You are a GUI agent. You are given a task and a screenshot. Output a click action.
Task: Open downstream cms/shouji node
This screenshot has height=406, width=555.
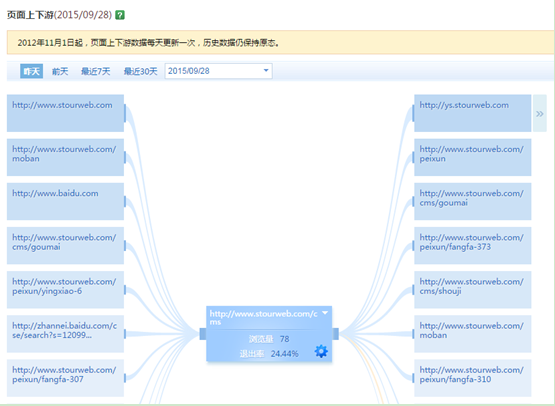[x=473, y=290]
